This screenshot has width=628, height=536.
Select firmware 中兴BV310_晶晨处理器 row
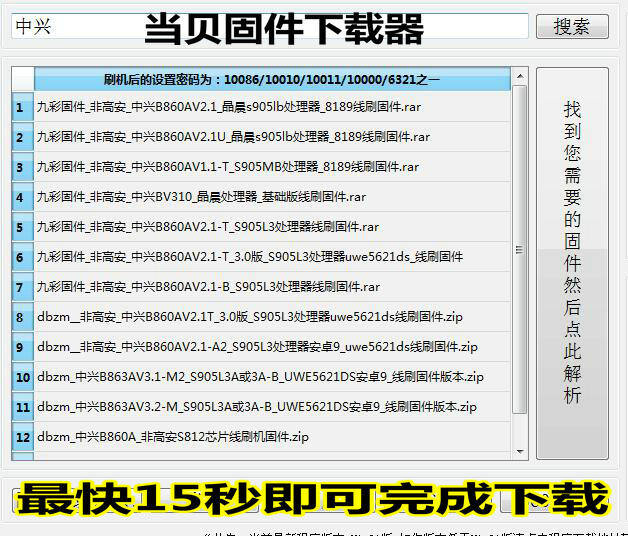click(272, 197)
